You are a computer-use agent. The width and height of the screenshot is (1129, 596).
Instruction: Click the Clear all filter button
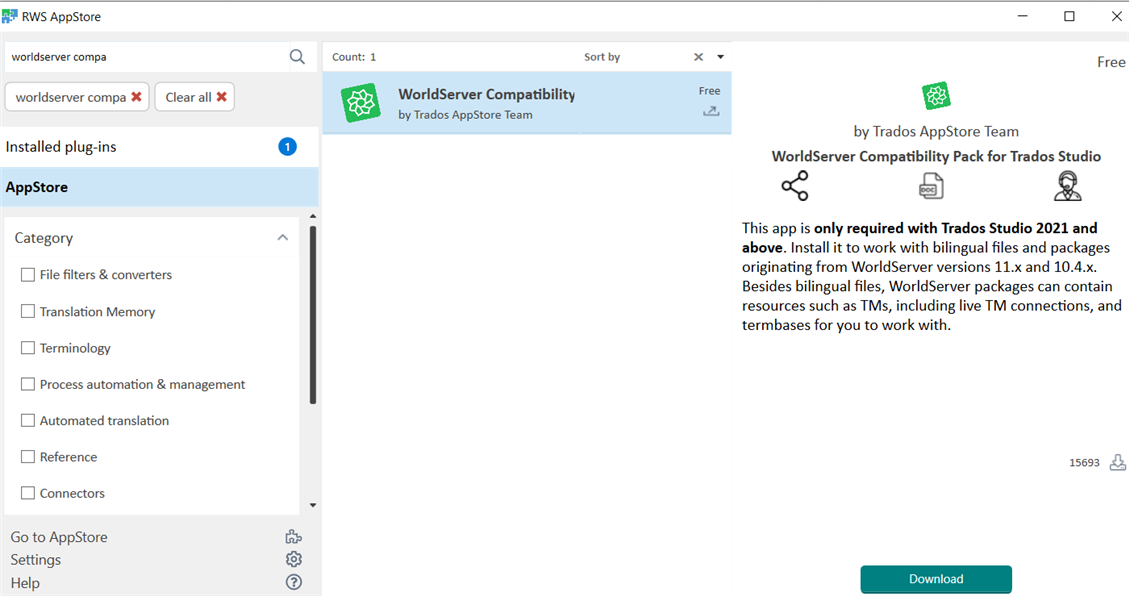[195, 97]
